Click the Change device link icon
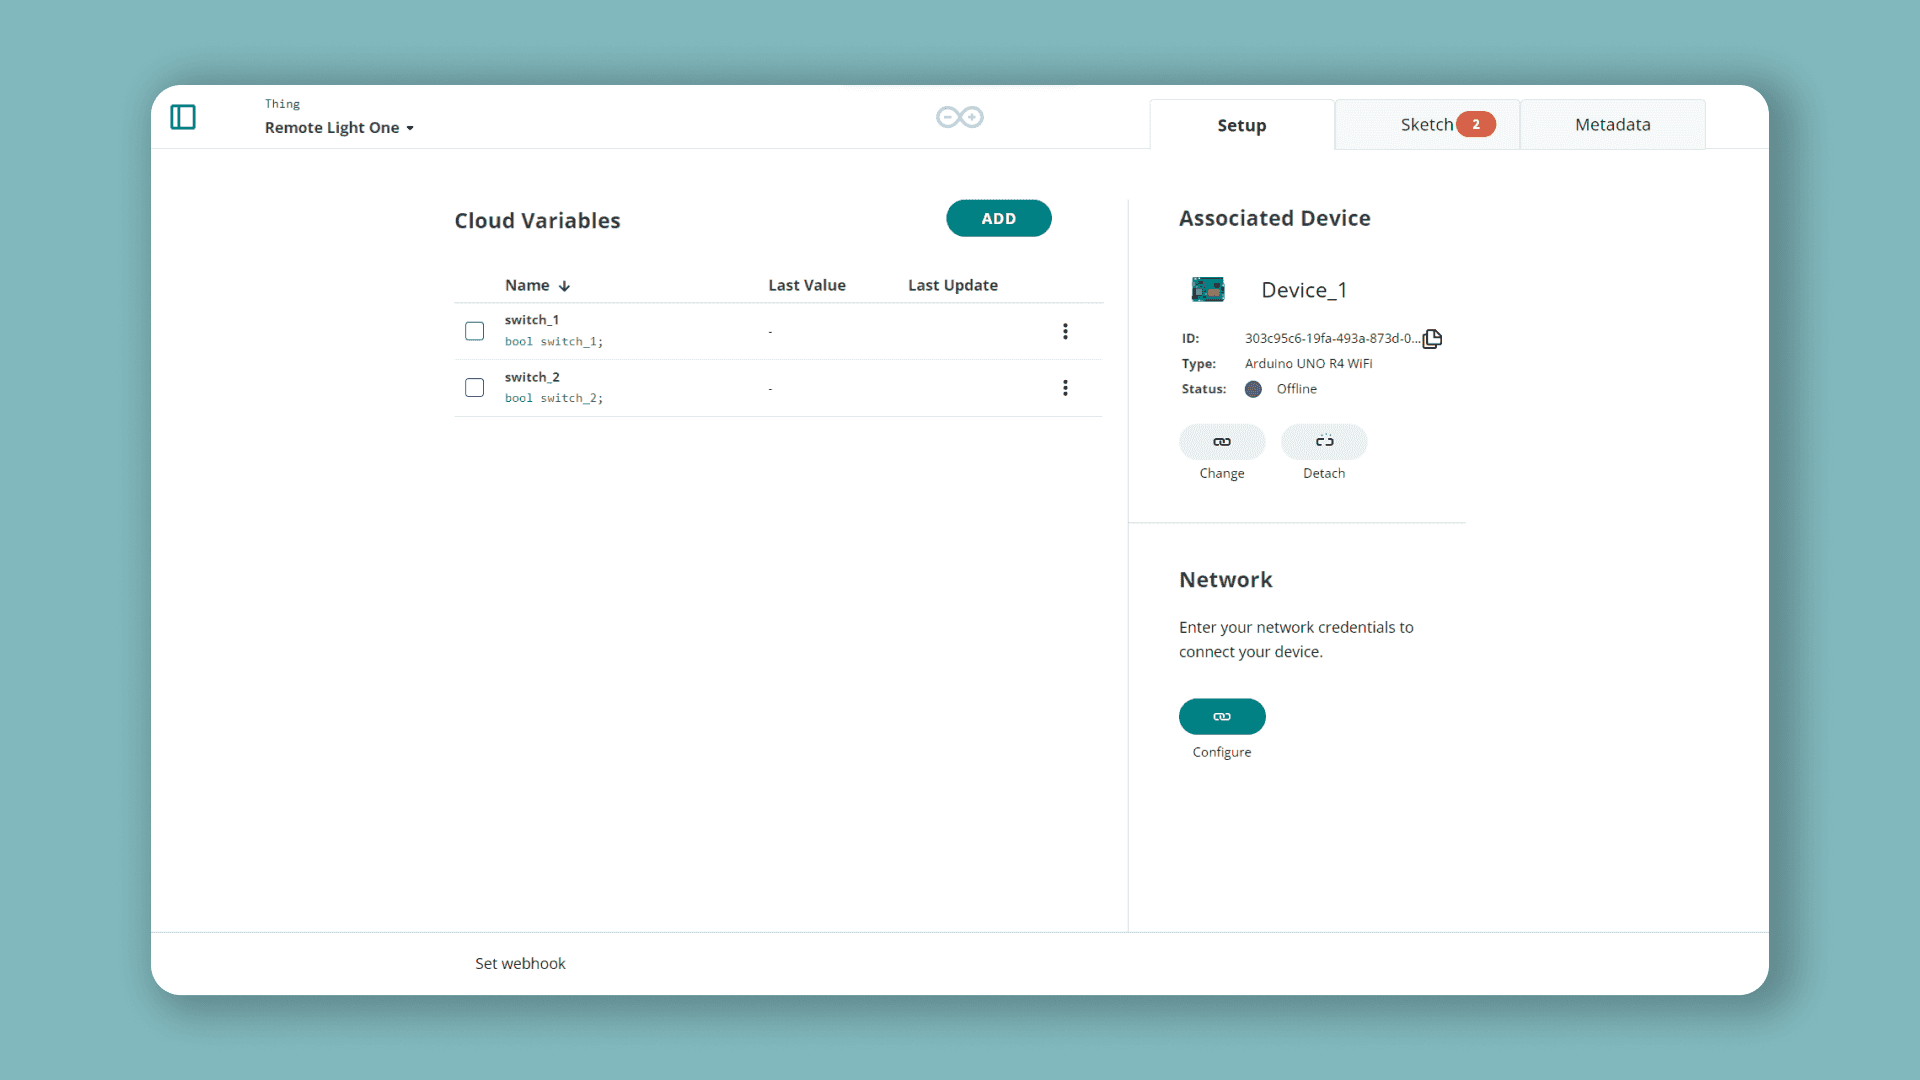1920x1080 pixels. [x=1221, y=442]
